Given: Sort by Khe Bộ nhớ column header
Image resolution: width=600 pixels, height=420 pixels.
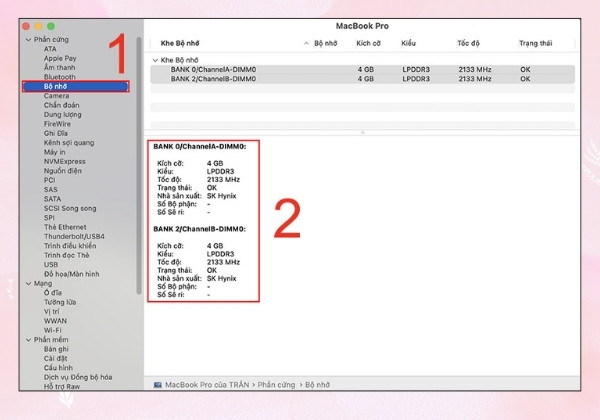Looking at the screenshot, I should pos(180,43).
